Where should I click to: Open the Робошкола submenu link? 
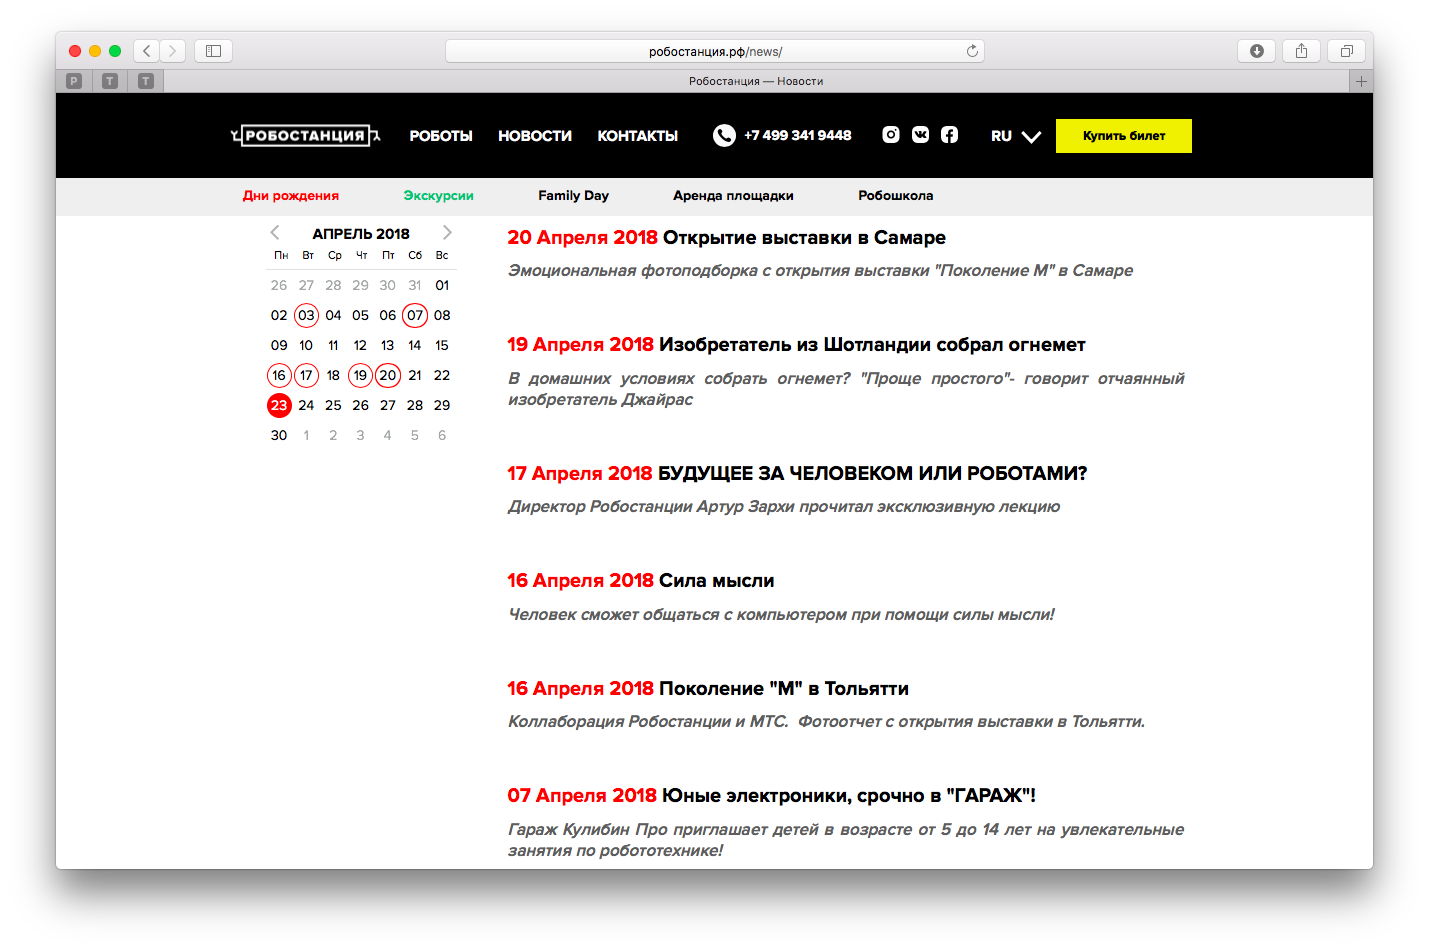(x=896, y=196)
